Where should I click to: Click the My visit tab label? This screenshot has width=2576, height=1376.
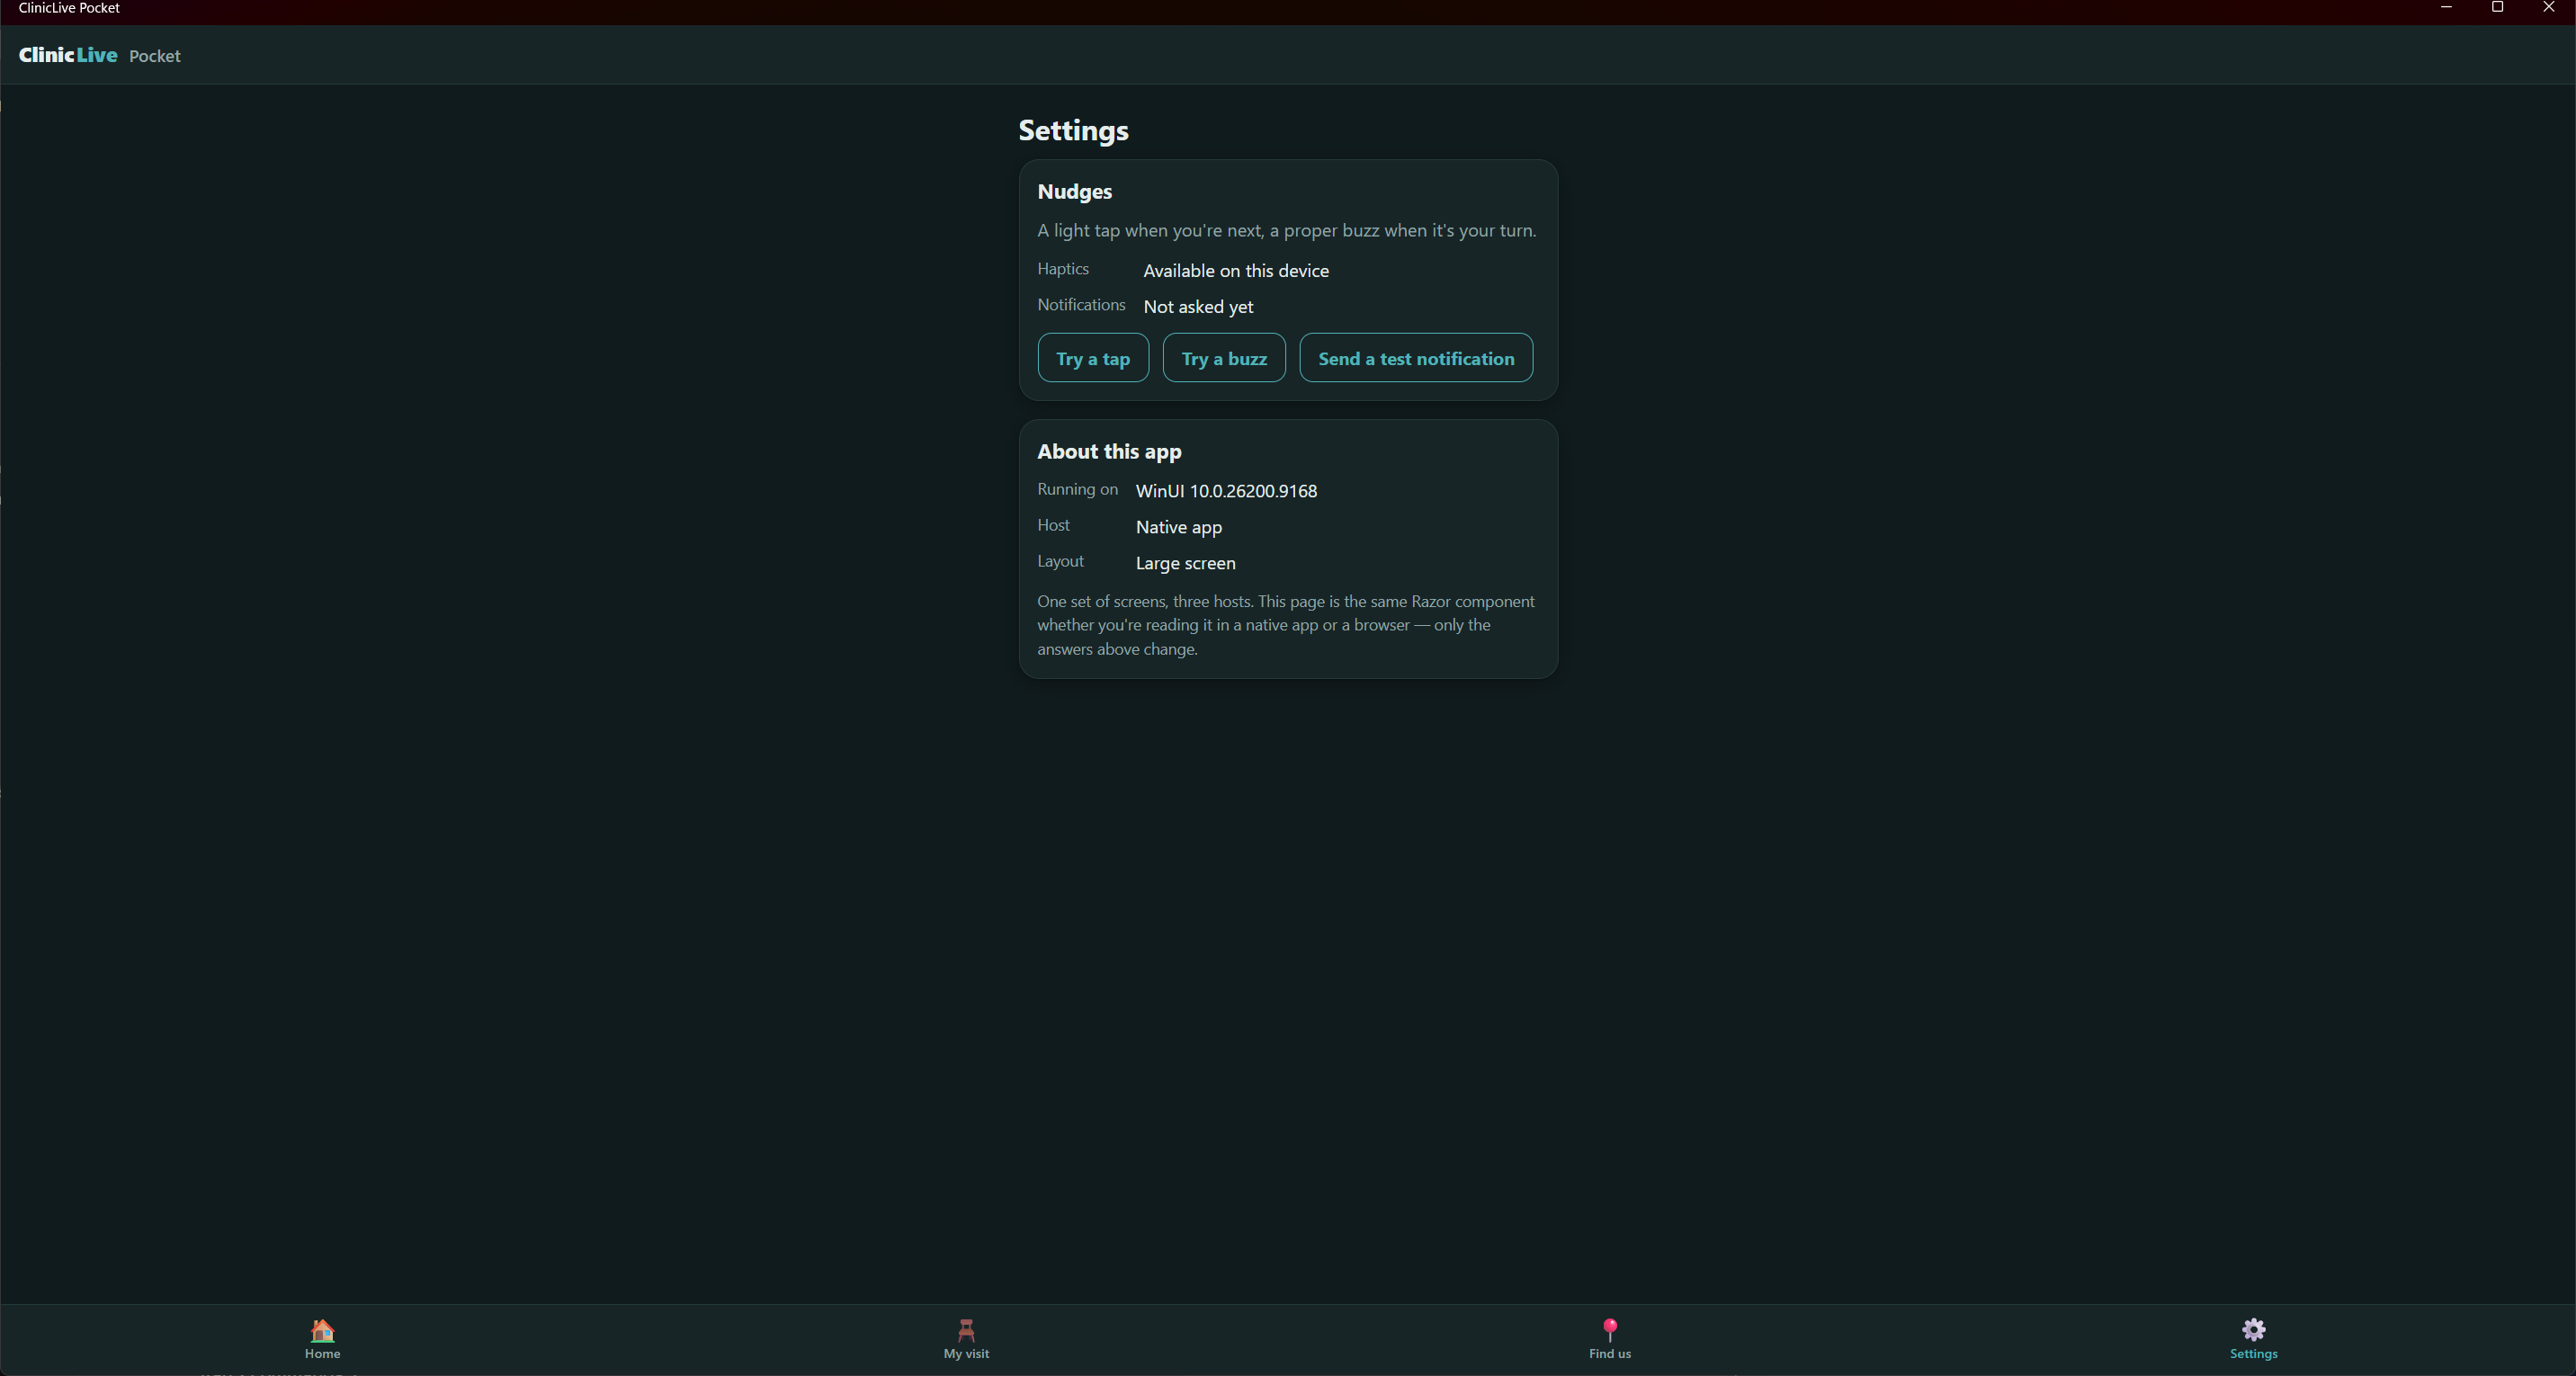pos(966,1354)
